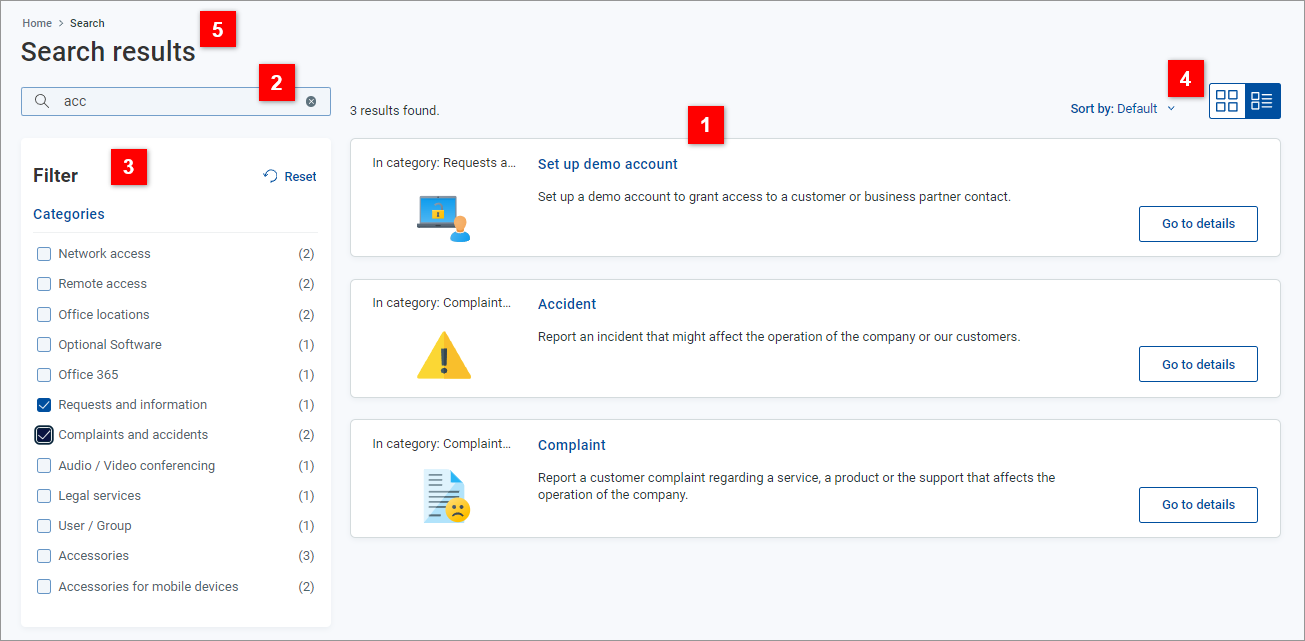Switch to list view icon
This screenshot has height=641, width=1305.
coord(1262,101)
